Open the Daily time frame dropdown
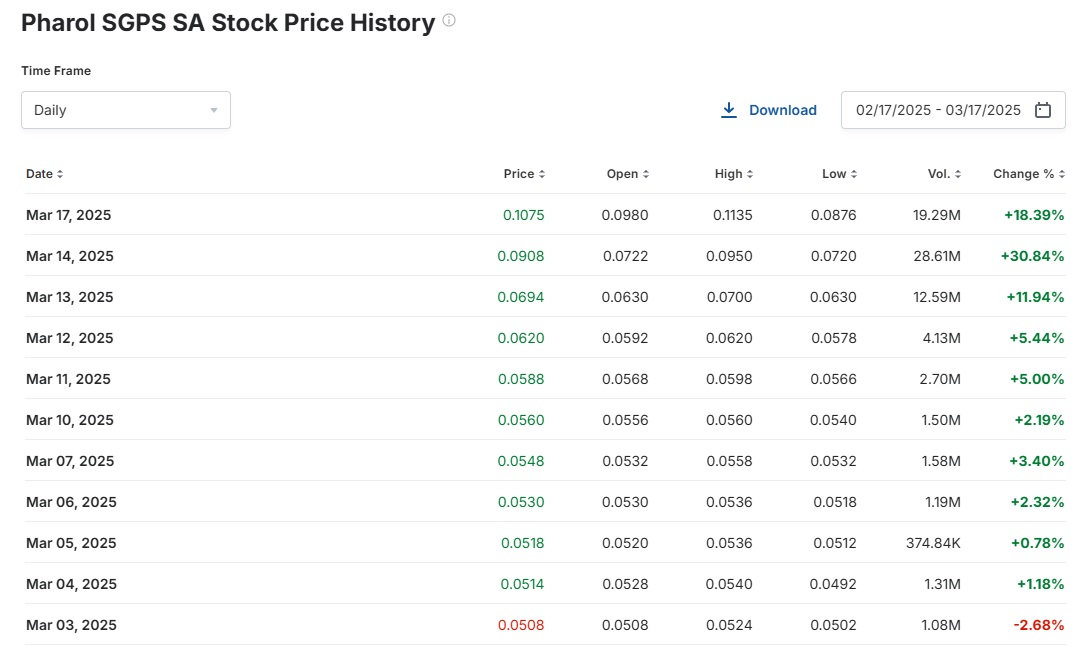The height and width of the screenshot is (647, 1089). click(x=126, y=110)
